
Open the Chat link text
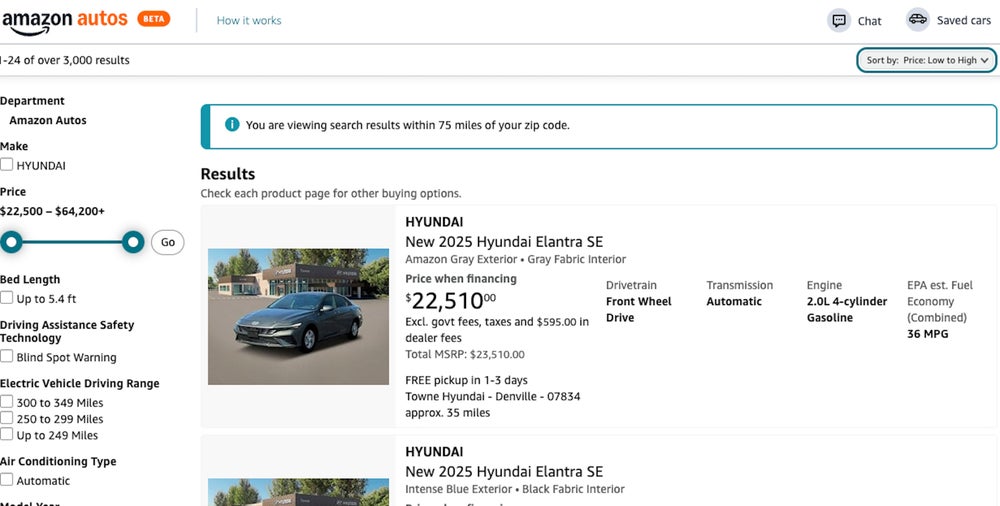869,21
